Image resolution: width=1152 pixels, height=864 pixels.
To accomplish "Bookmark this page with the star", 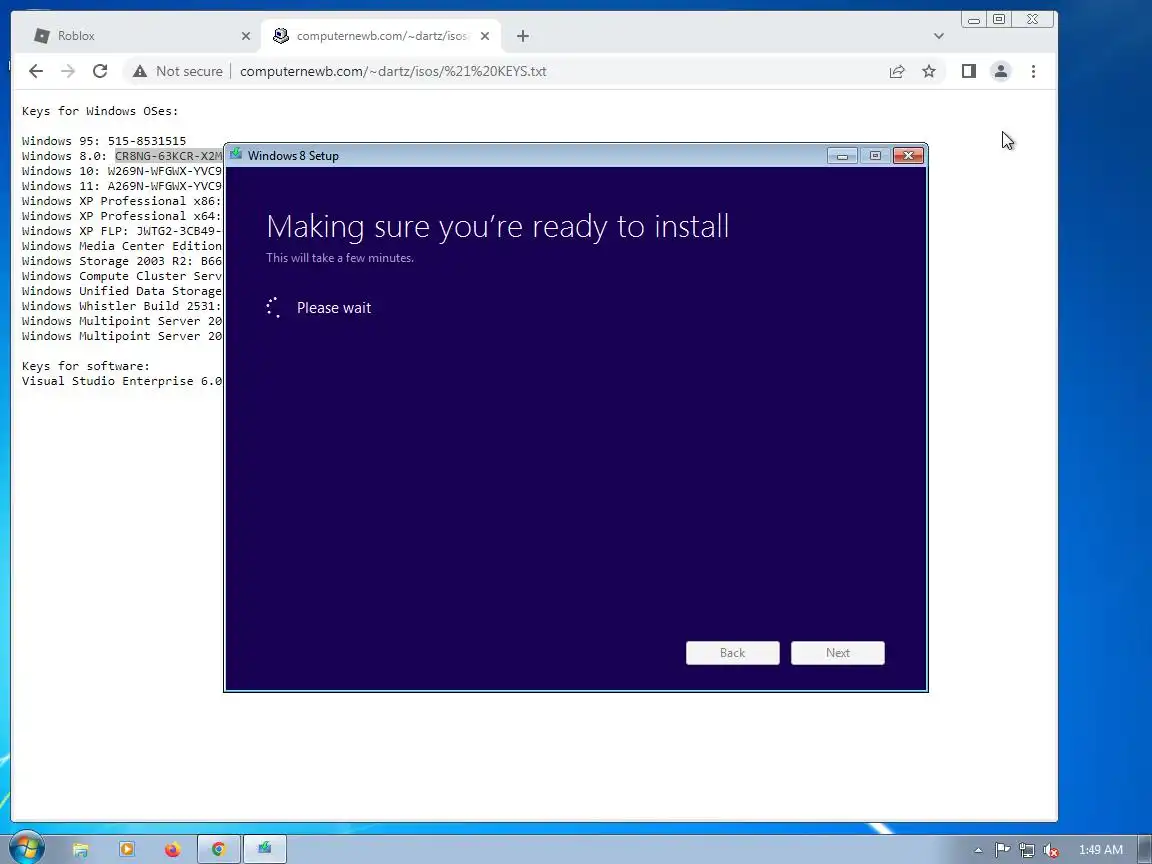I will (929, 71).
